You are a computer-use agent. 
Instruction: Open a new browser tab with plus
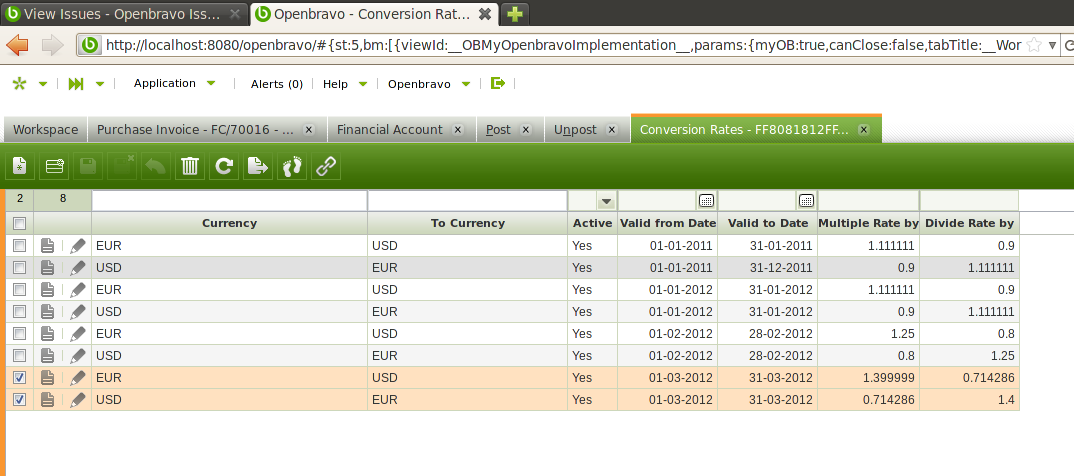pos(514,13)
